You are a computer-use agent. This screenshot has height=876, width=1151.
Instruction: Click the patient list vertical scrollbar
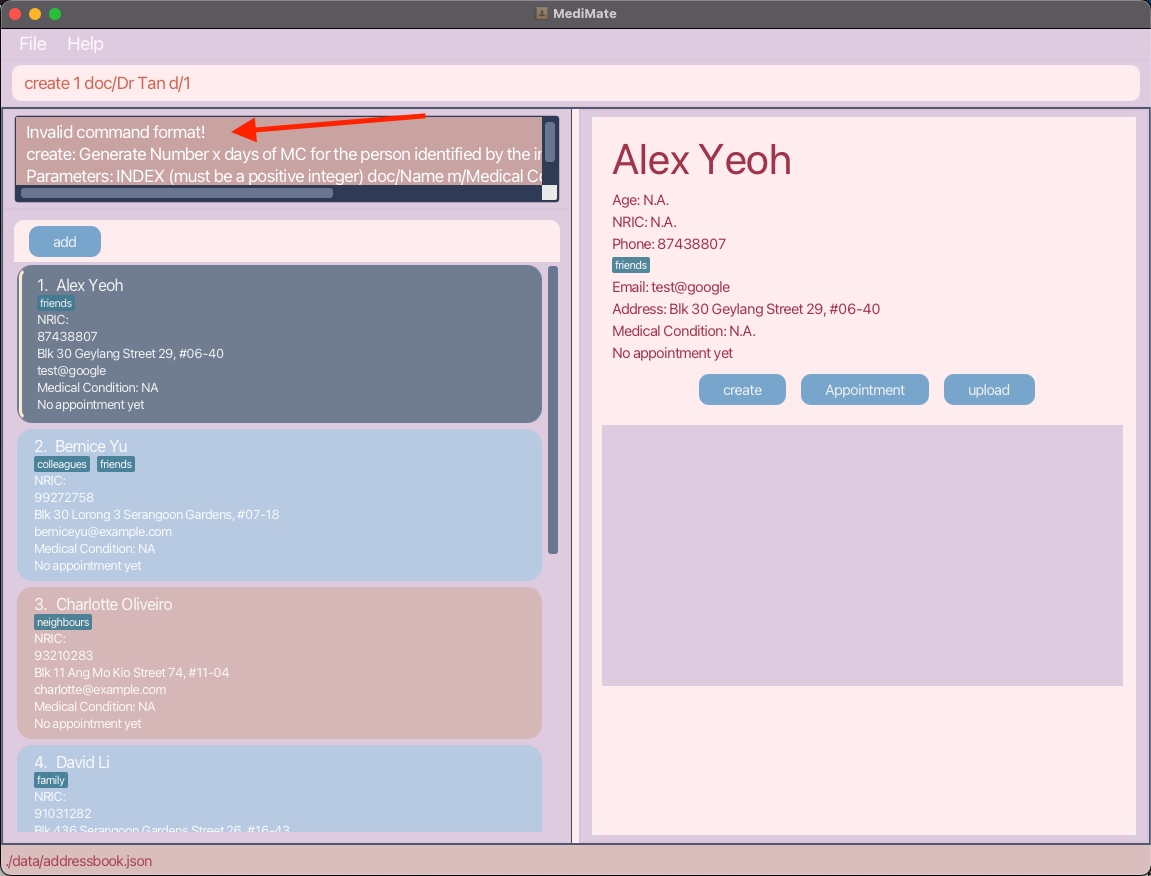pyautogui.click(x=553, y=410)
